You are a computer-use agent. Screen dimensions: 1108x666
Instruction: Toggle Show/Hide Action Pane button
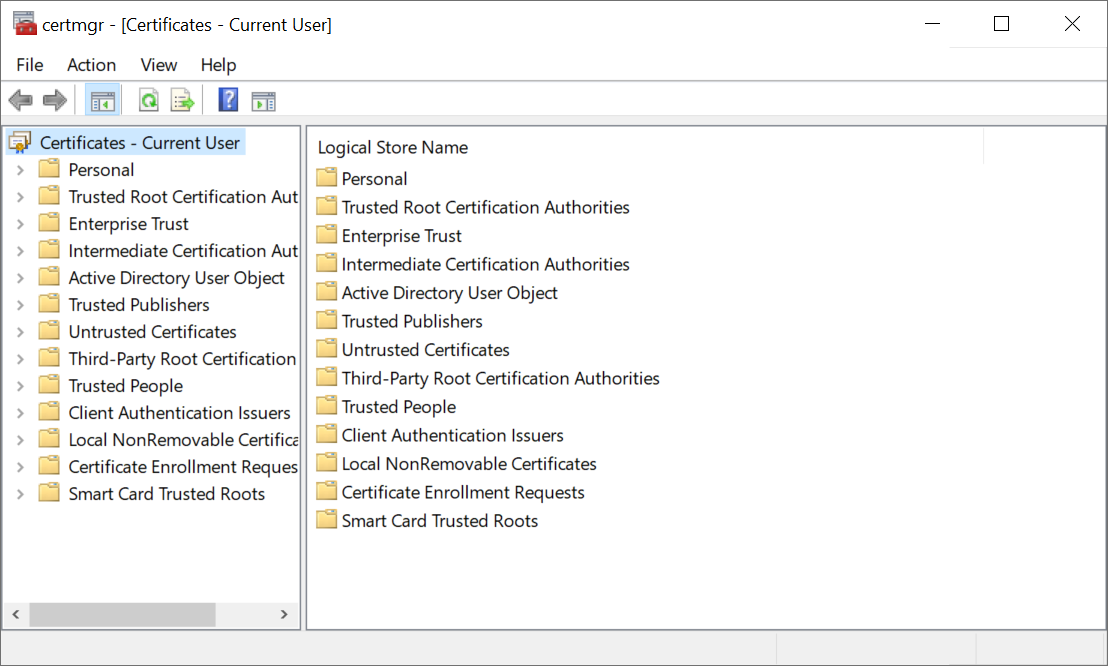(263, 101)
